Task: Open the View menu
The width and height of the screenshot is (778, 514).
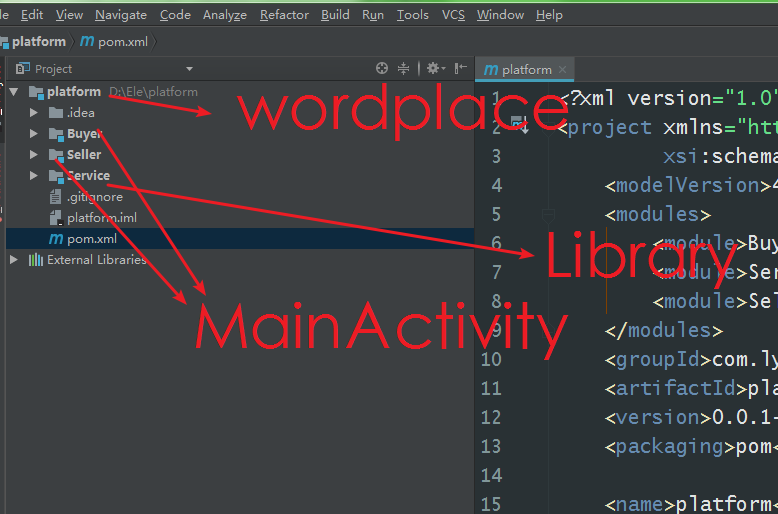Action: [69, 15]
